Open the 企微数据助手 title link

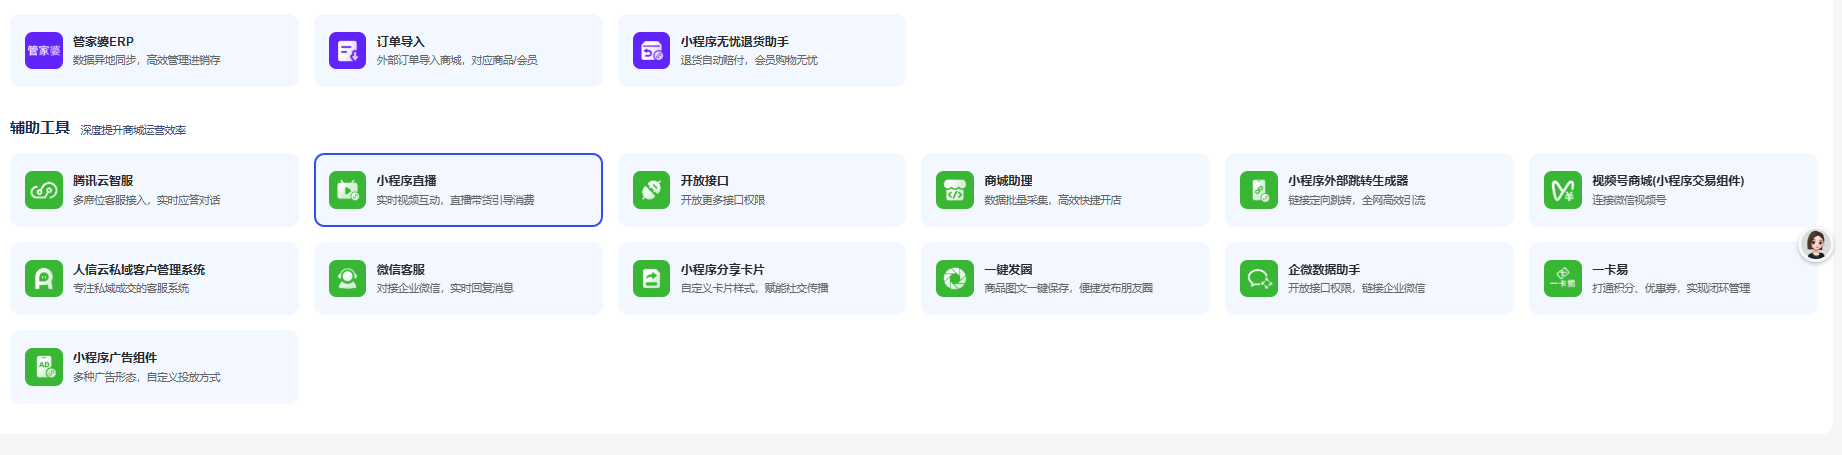(1323, 270)
